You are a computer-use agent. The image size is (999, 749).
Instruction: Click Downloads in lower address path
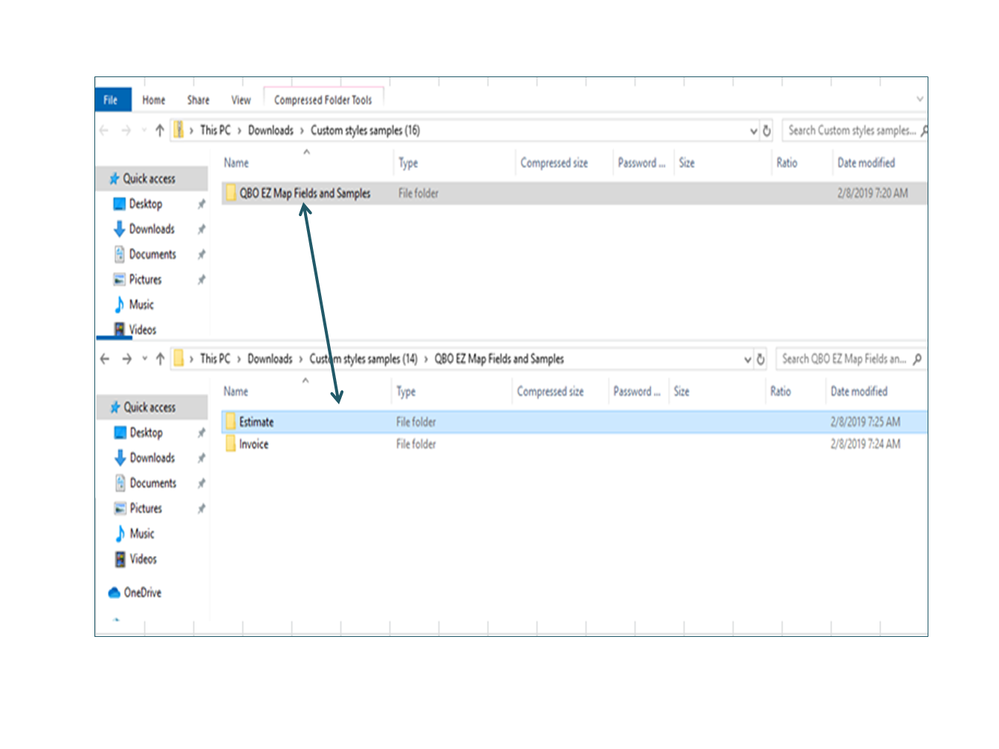270,359
